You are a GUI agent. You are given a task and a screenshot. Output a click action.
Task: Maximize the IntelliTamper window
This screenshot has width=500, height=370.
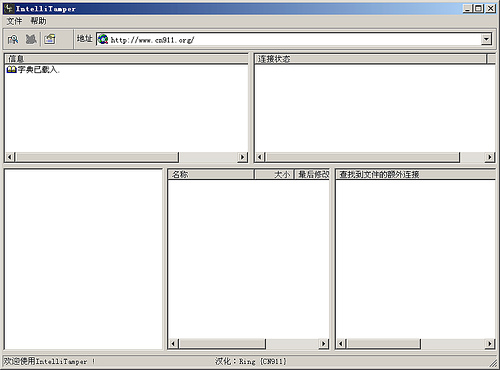pos(478,8)
